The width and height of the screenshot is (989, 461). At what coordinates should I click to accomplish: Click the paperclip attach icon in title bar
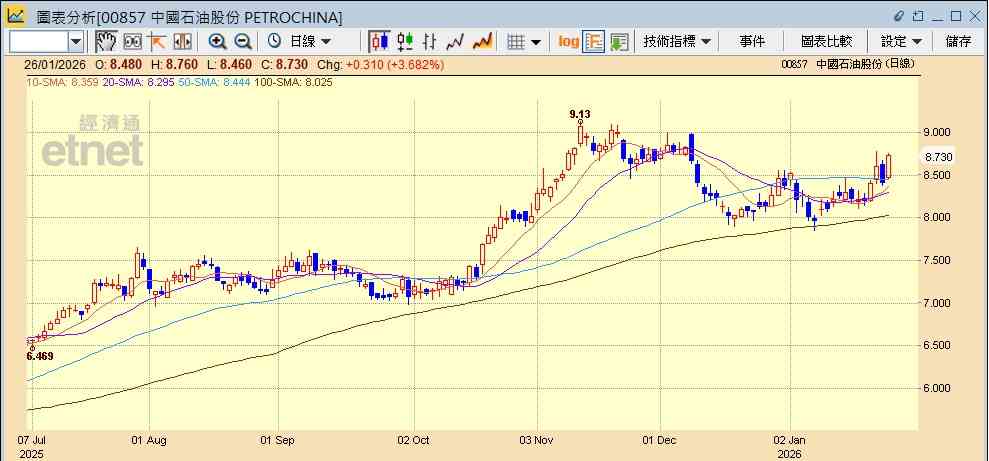coord(899,16)
